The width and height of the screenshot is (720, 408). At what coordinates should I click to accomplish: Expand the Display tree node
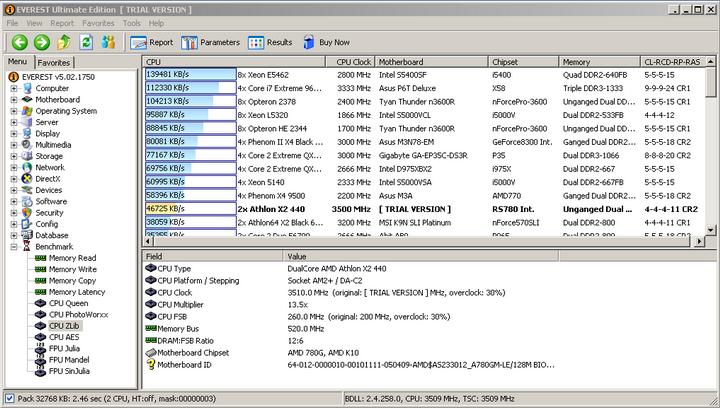point(14,134)
